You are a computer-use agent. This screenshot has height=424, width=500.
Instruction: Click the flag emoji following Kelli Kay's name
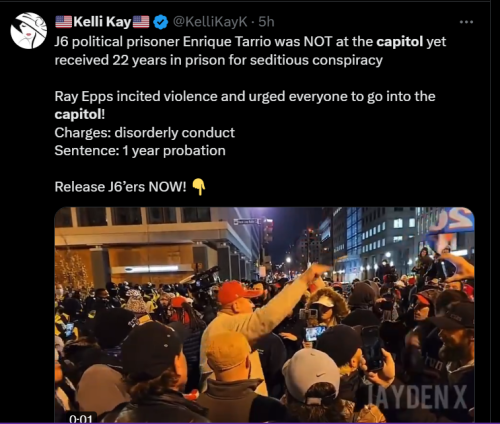[141, 22]
